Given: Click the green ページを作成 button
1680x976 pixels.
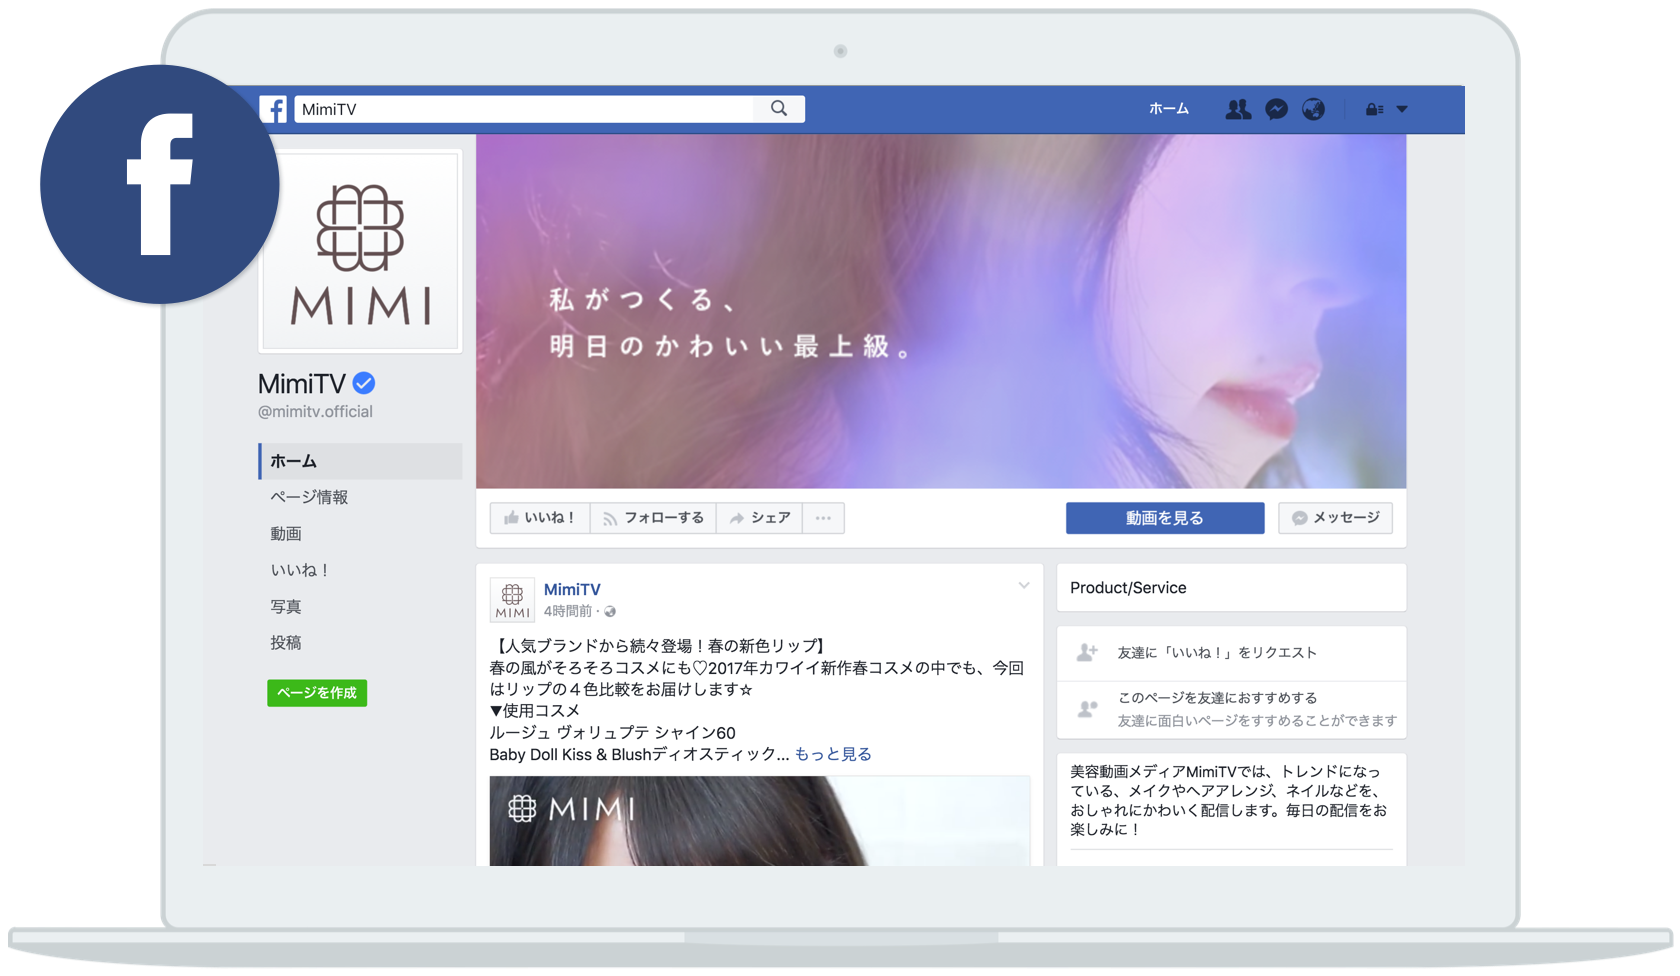Looking at the screenshot, I should [317, 693].
